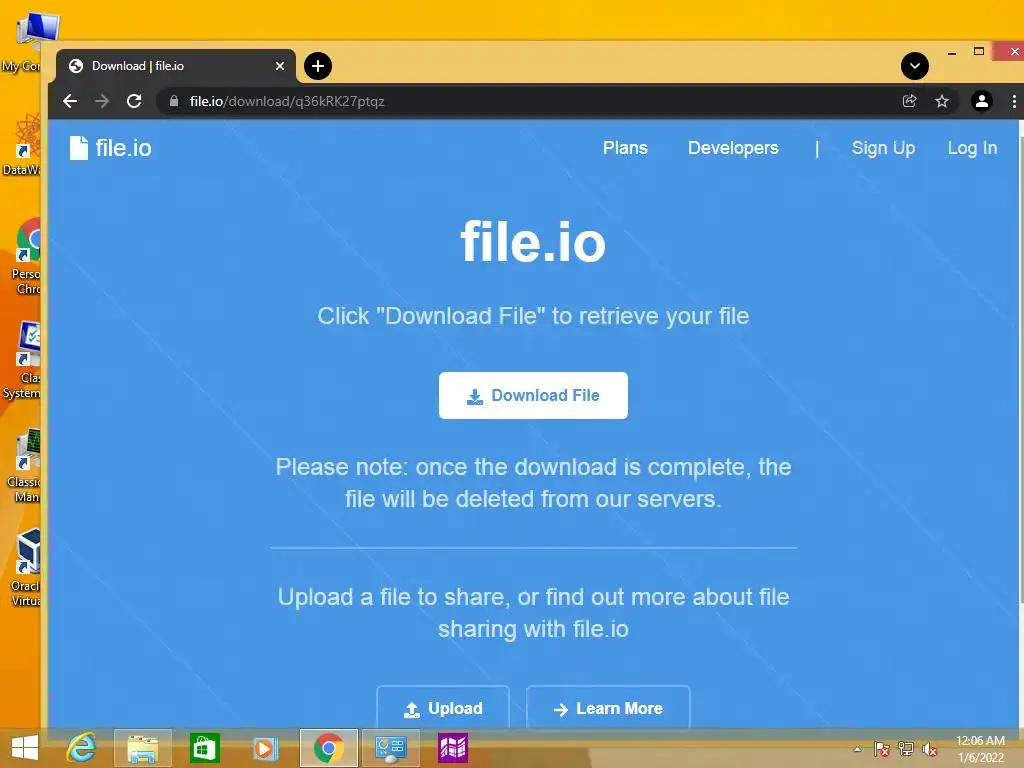Launch Internet Explorer from taskbar
Screen dimensions: 1024x768
click(81, 748)
